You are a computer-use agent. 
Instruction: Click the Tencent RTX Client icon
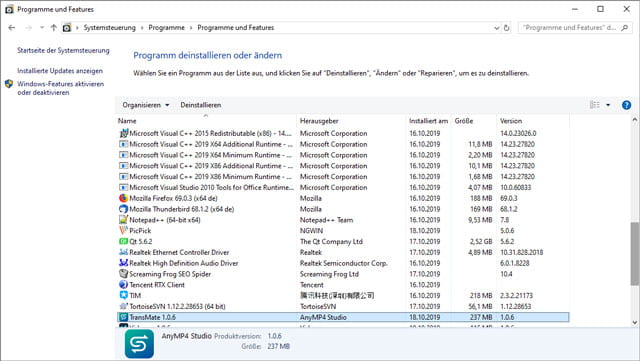point(123,285)
